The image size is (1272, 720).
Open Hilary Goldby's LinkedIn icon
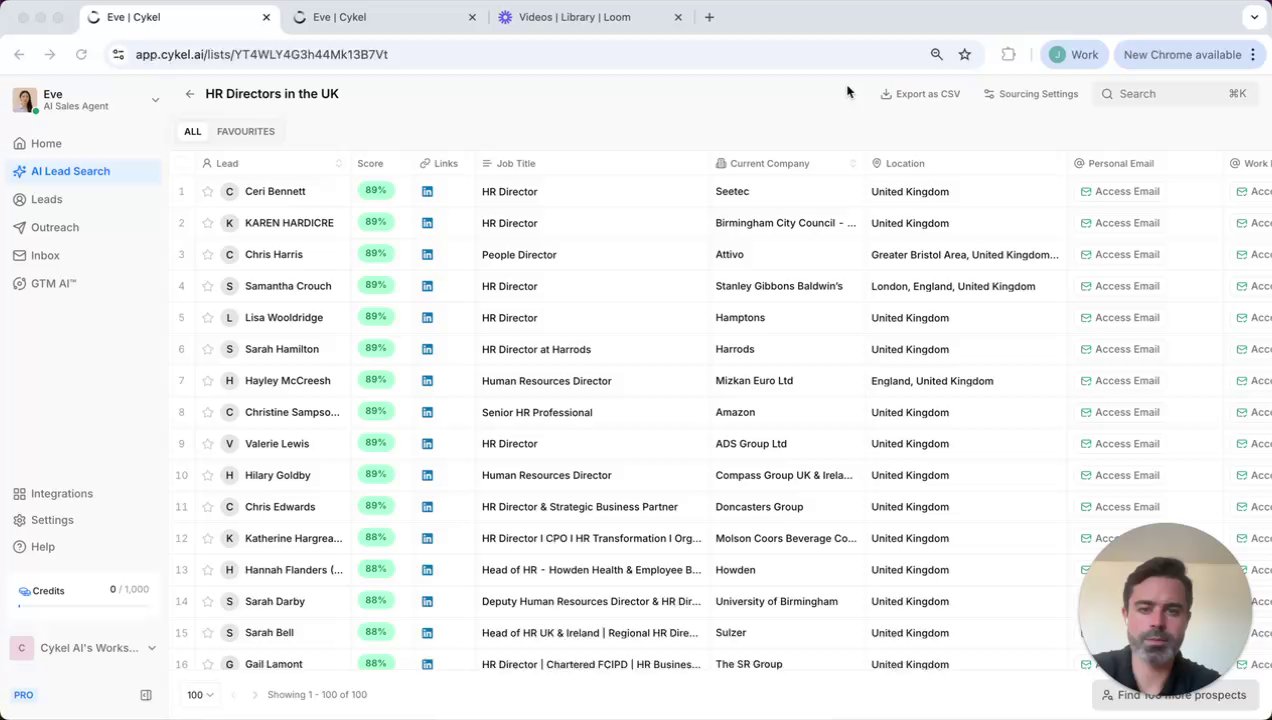point(427,475)
